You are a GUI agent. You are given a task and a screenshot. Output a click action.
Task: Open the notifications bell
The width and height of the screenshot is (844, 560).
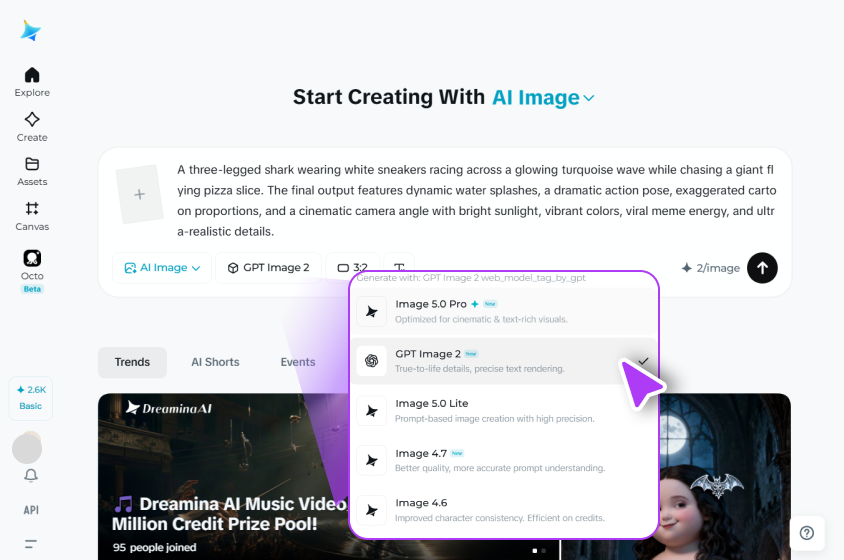click(31, 475)
